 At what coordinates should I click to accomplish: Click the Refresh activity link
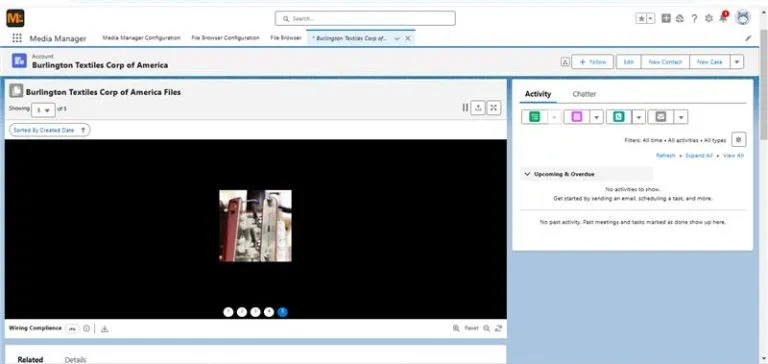pos(666,155)
